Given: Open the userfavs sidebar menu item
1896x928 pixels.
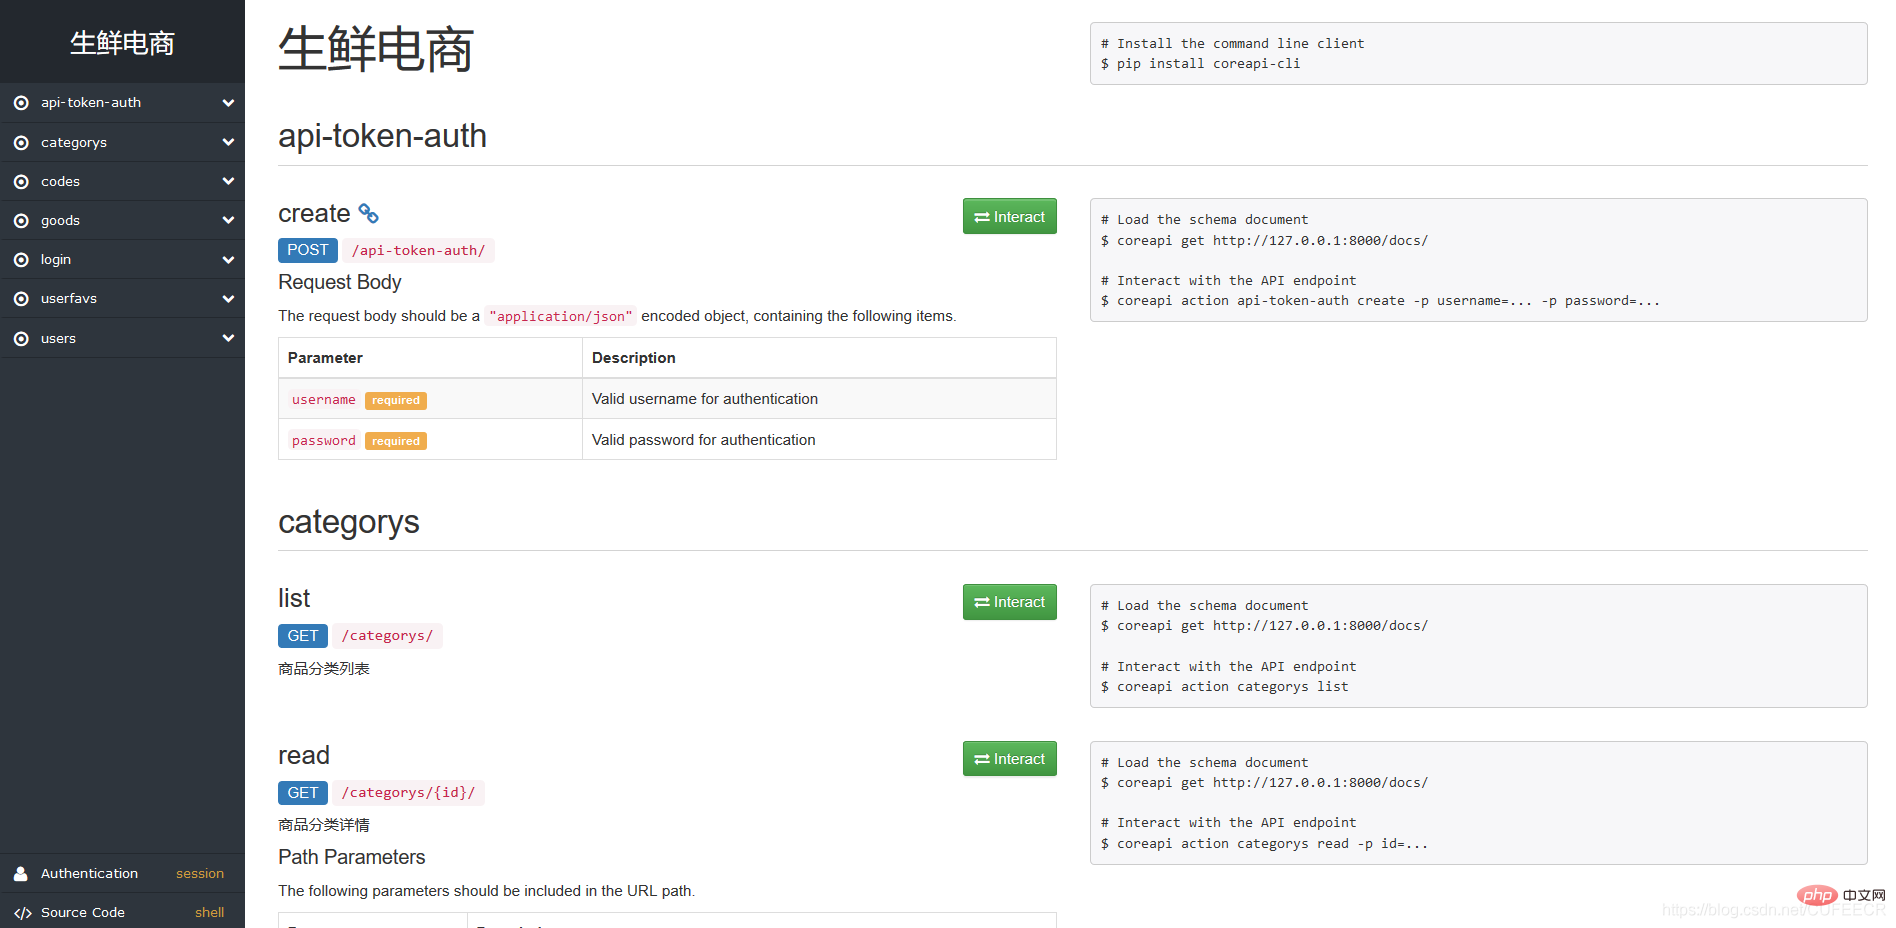Looking at the screenshot, I should pos(69,299).
